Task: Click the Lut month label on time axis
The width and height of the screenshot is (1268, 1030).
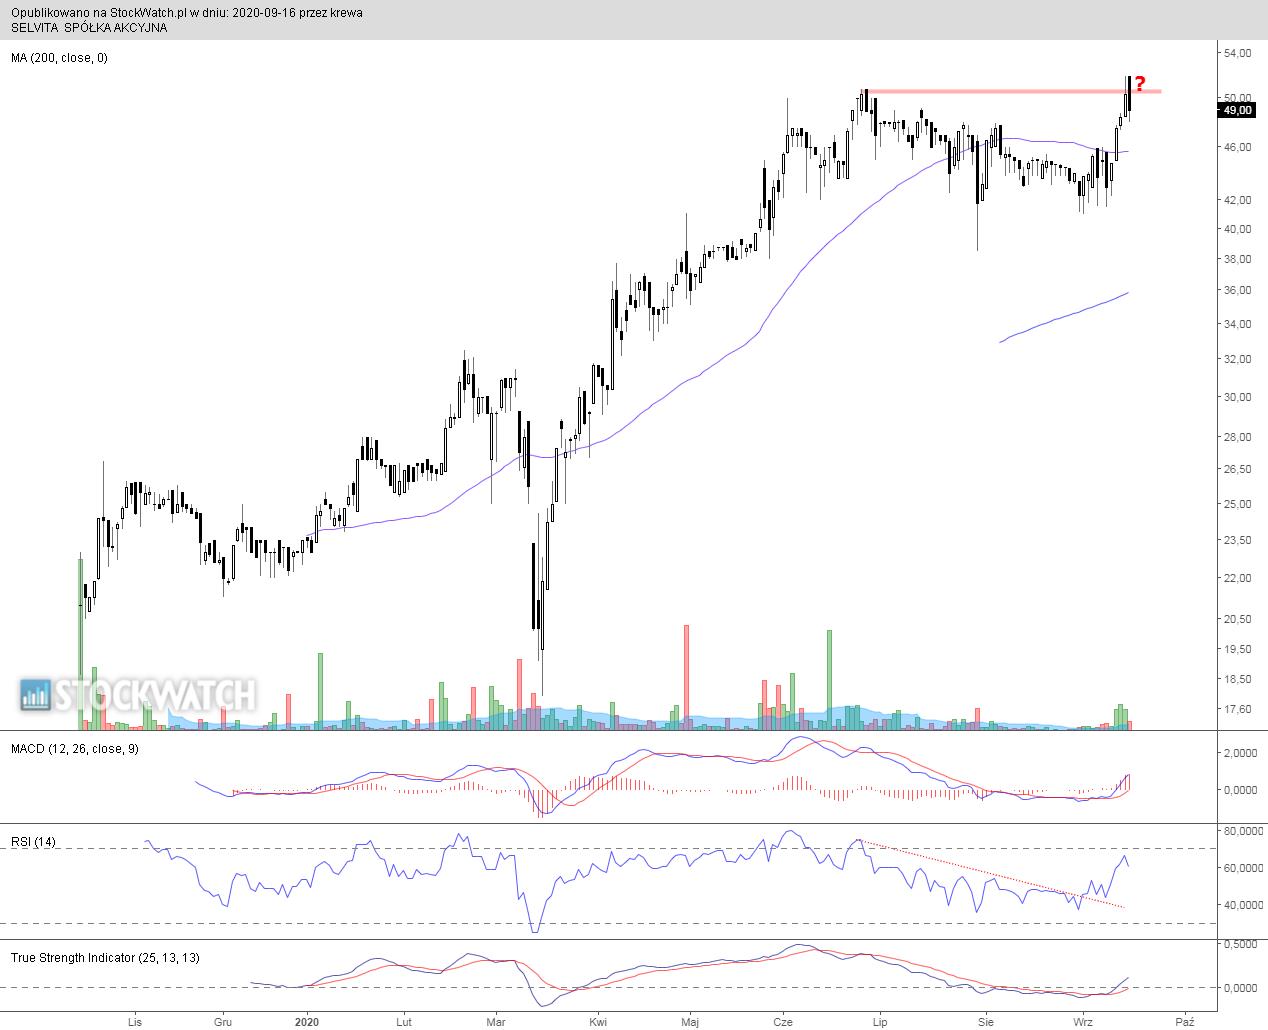Action: tap(404, 1022)
